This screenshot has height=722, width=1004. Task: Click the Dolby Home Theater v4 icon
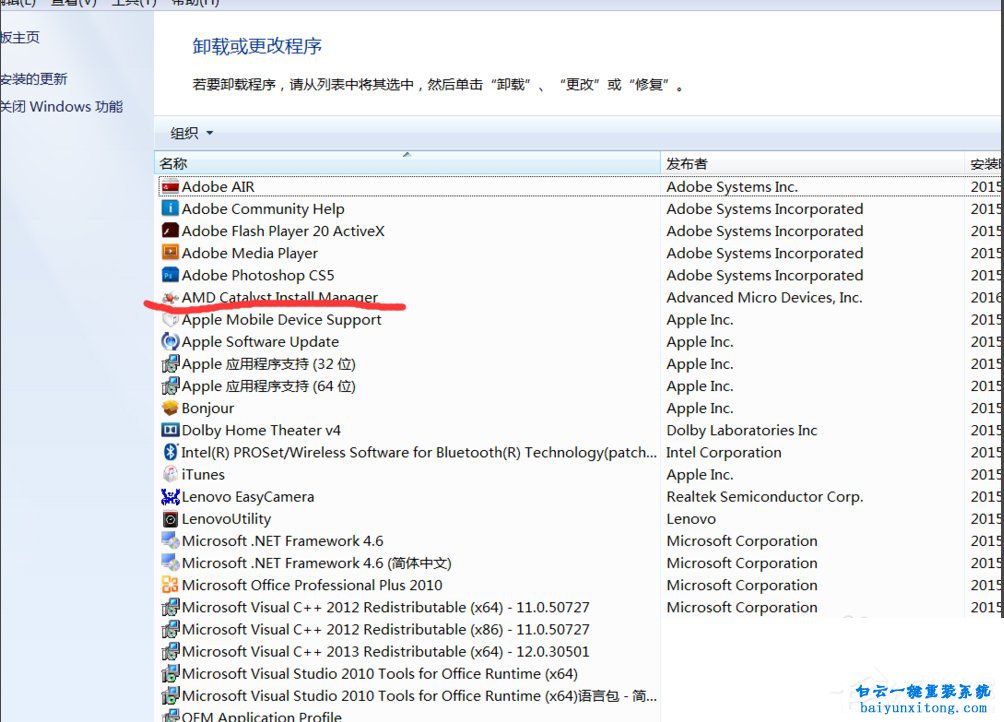click(171, 430)
